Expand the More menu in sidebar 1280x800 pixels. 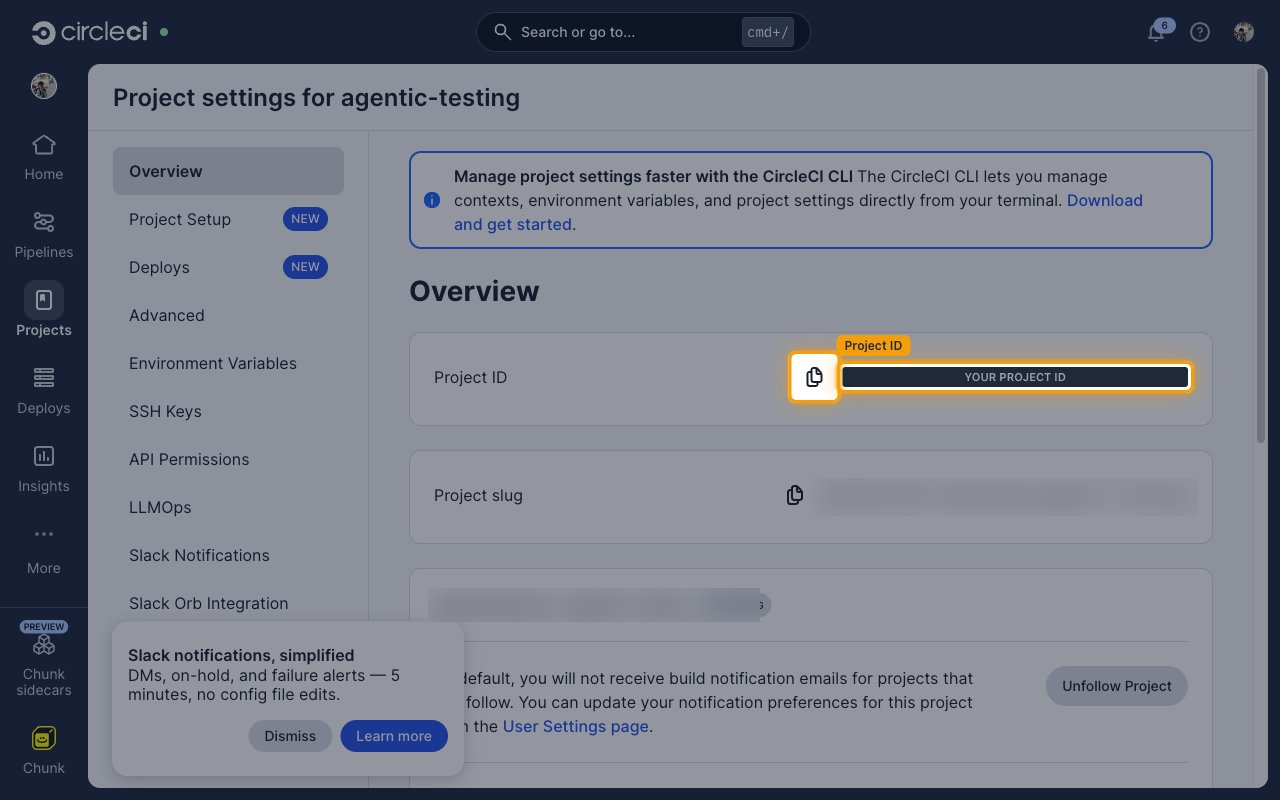[44, 550]
